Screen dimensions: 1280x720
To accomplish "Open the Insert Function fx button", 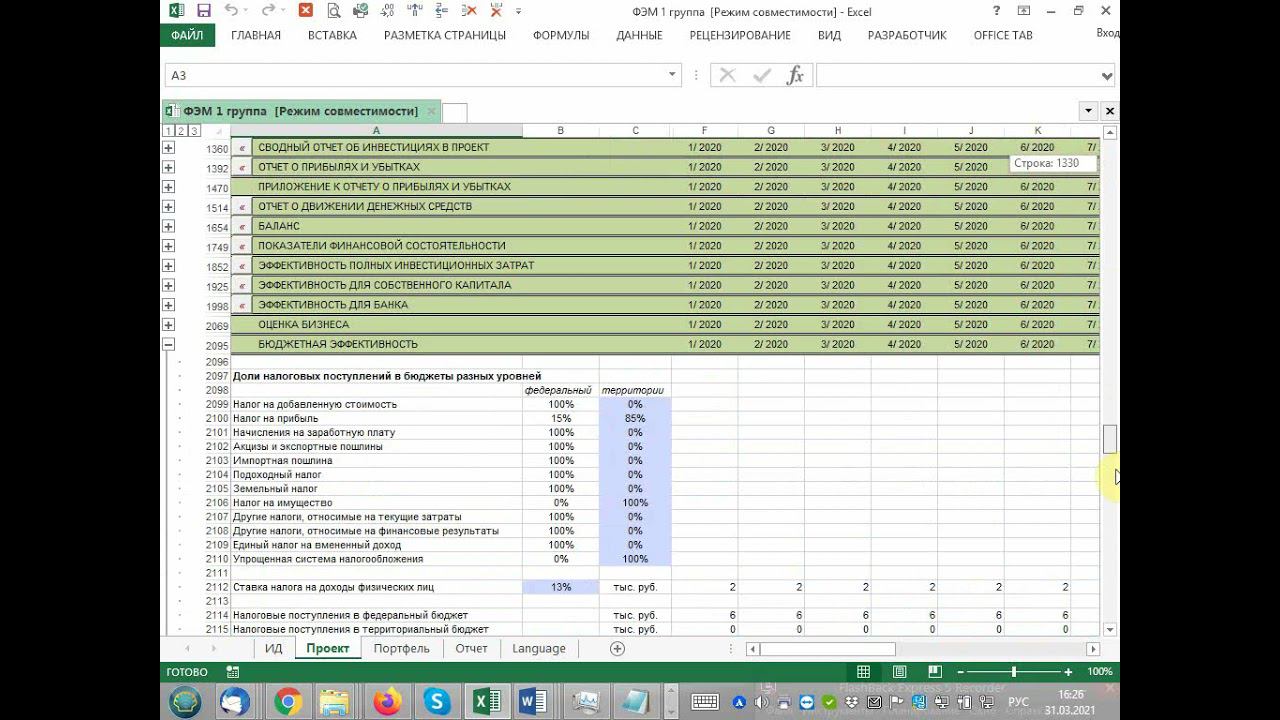I will tap(795, 75).
